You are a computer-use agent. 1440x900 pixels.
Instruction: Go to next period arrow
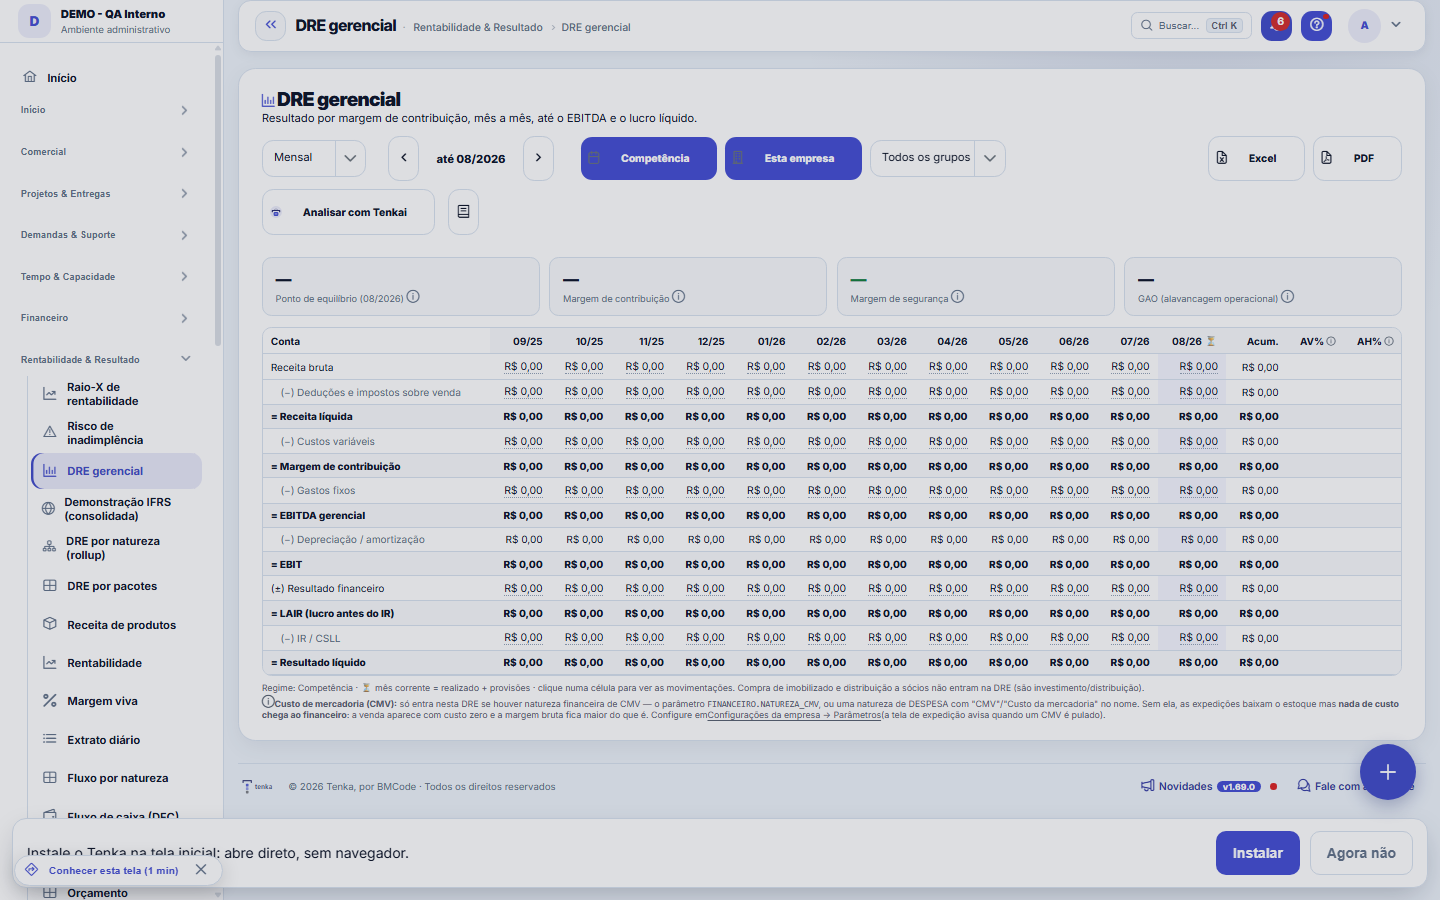point(538,158)
